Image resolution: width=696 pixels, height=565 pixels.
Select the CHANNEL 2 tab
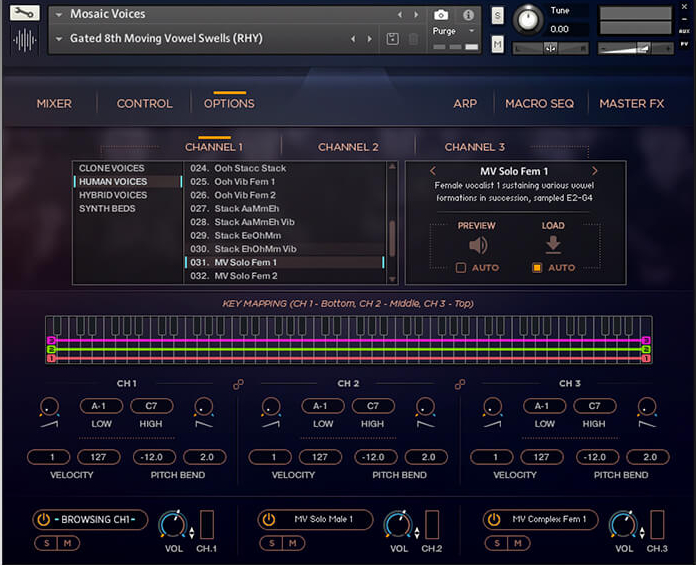coord(348,147)
